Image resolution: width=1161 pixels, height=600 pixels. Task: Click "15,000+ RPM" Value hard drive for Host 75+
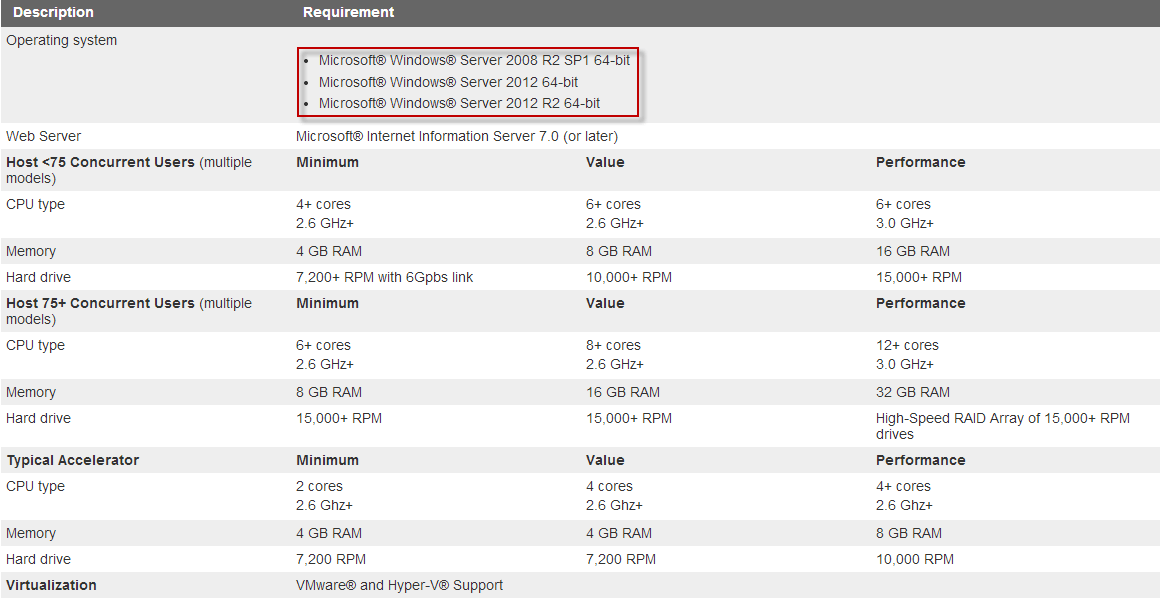tap(629, 419)
